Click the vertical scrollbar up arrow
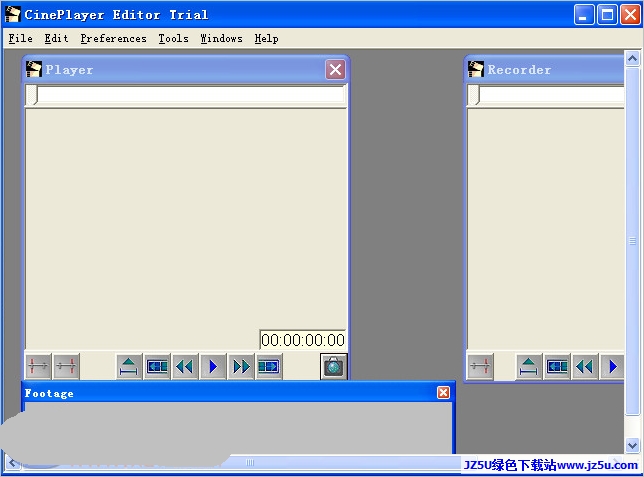Screen dimensions: 644x477 point(632,59)
